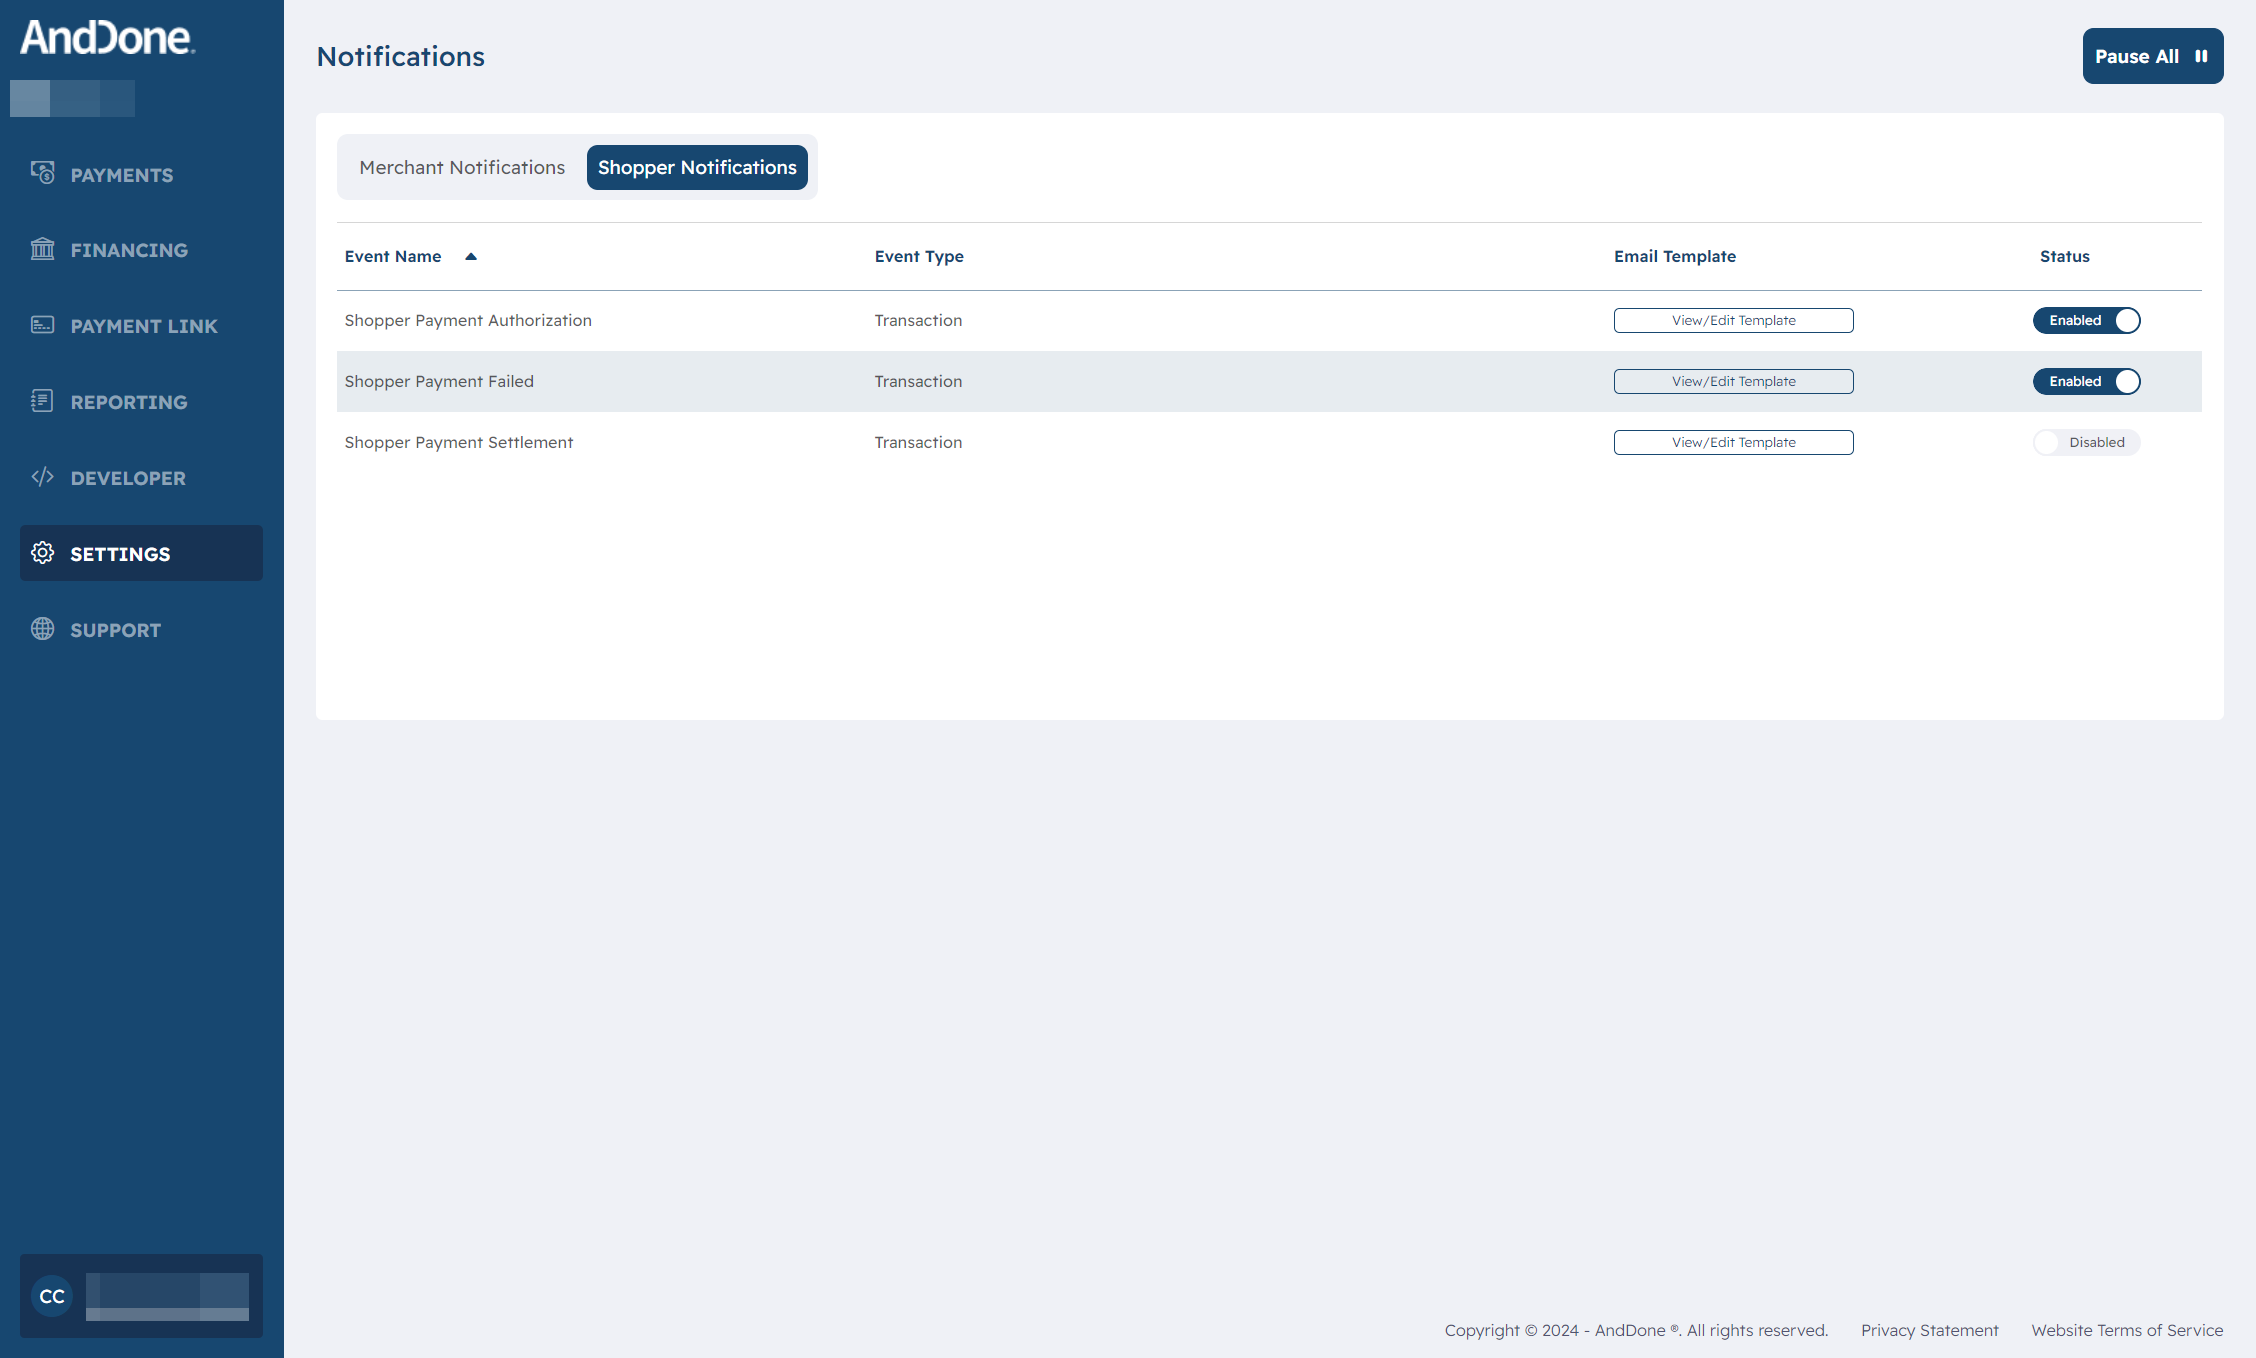Open View/Edit Template for Payment Failed
2256x1358 pixels.
tap(1732, 380)
